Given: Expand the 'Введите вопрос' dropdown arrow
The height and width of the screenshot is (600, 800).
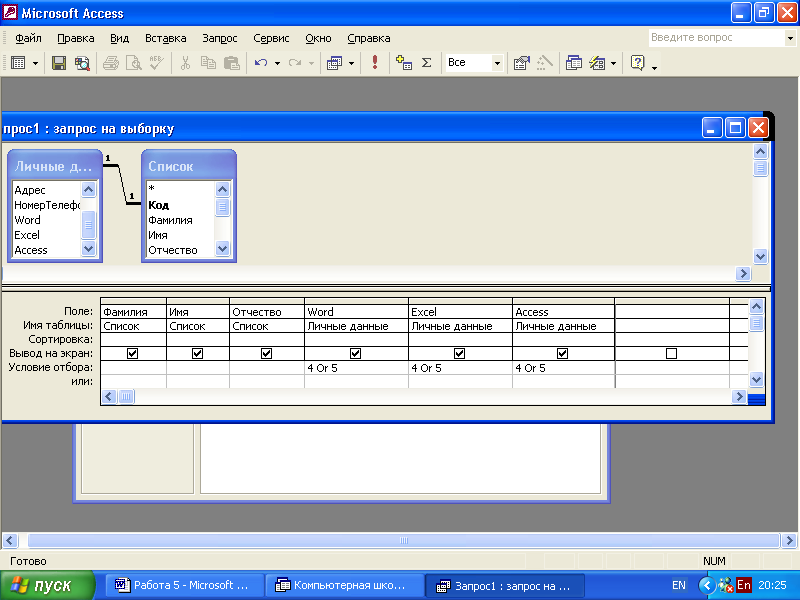Looking at the screenshot, I should click(790, 38).
